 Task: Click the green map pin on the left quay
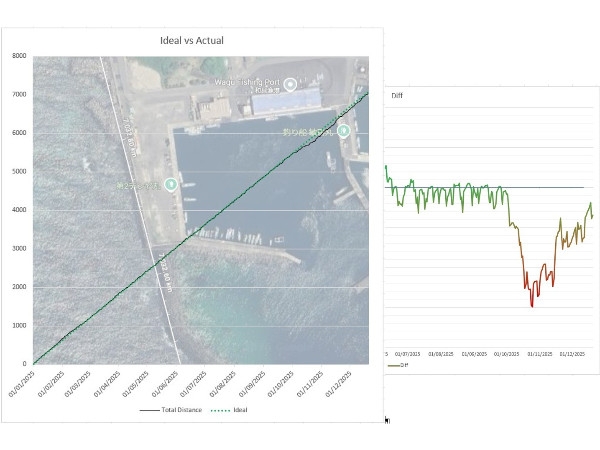coord(171,183)
